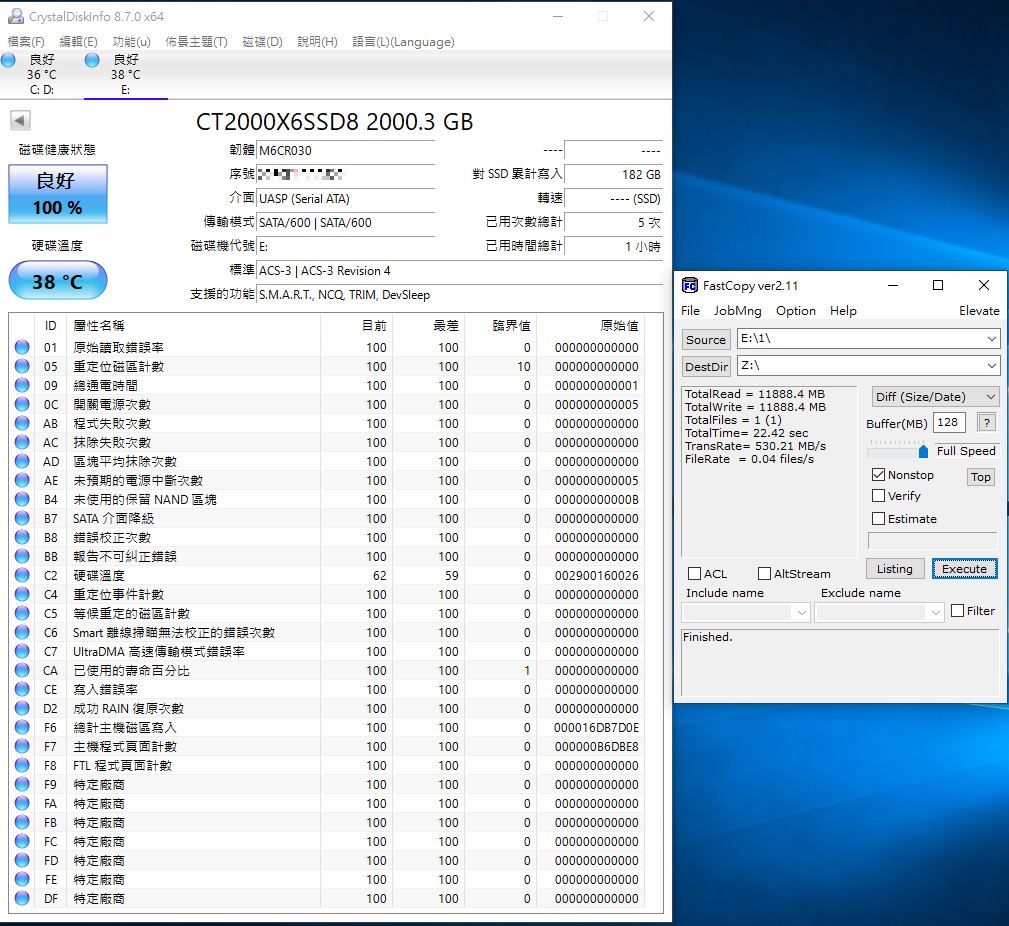Click status orb for attribute C7 row
This screenshot has height=926, width=1009.
[22, 651]
